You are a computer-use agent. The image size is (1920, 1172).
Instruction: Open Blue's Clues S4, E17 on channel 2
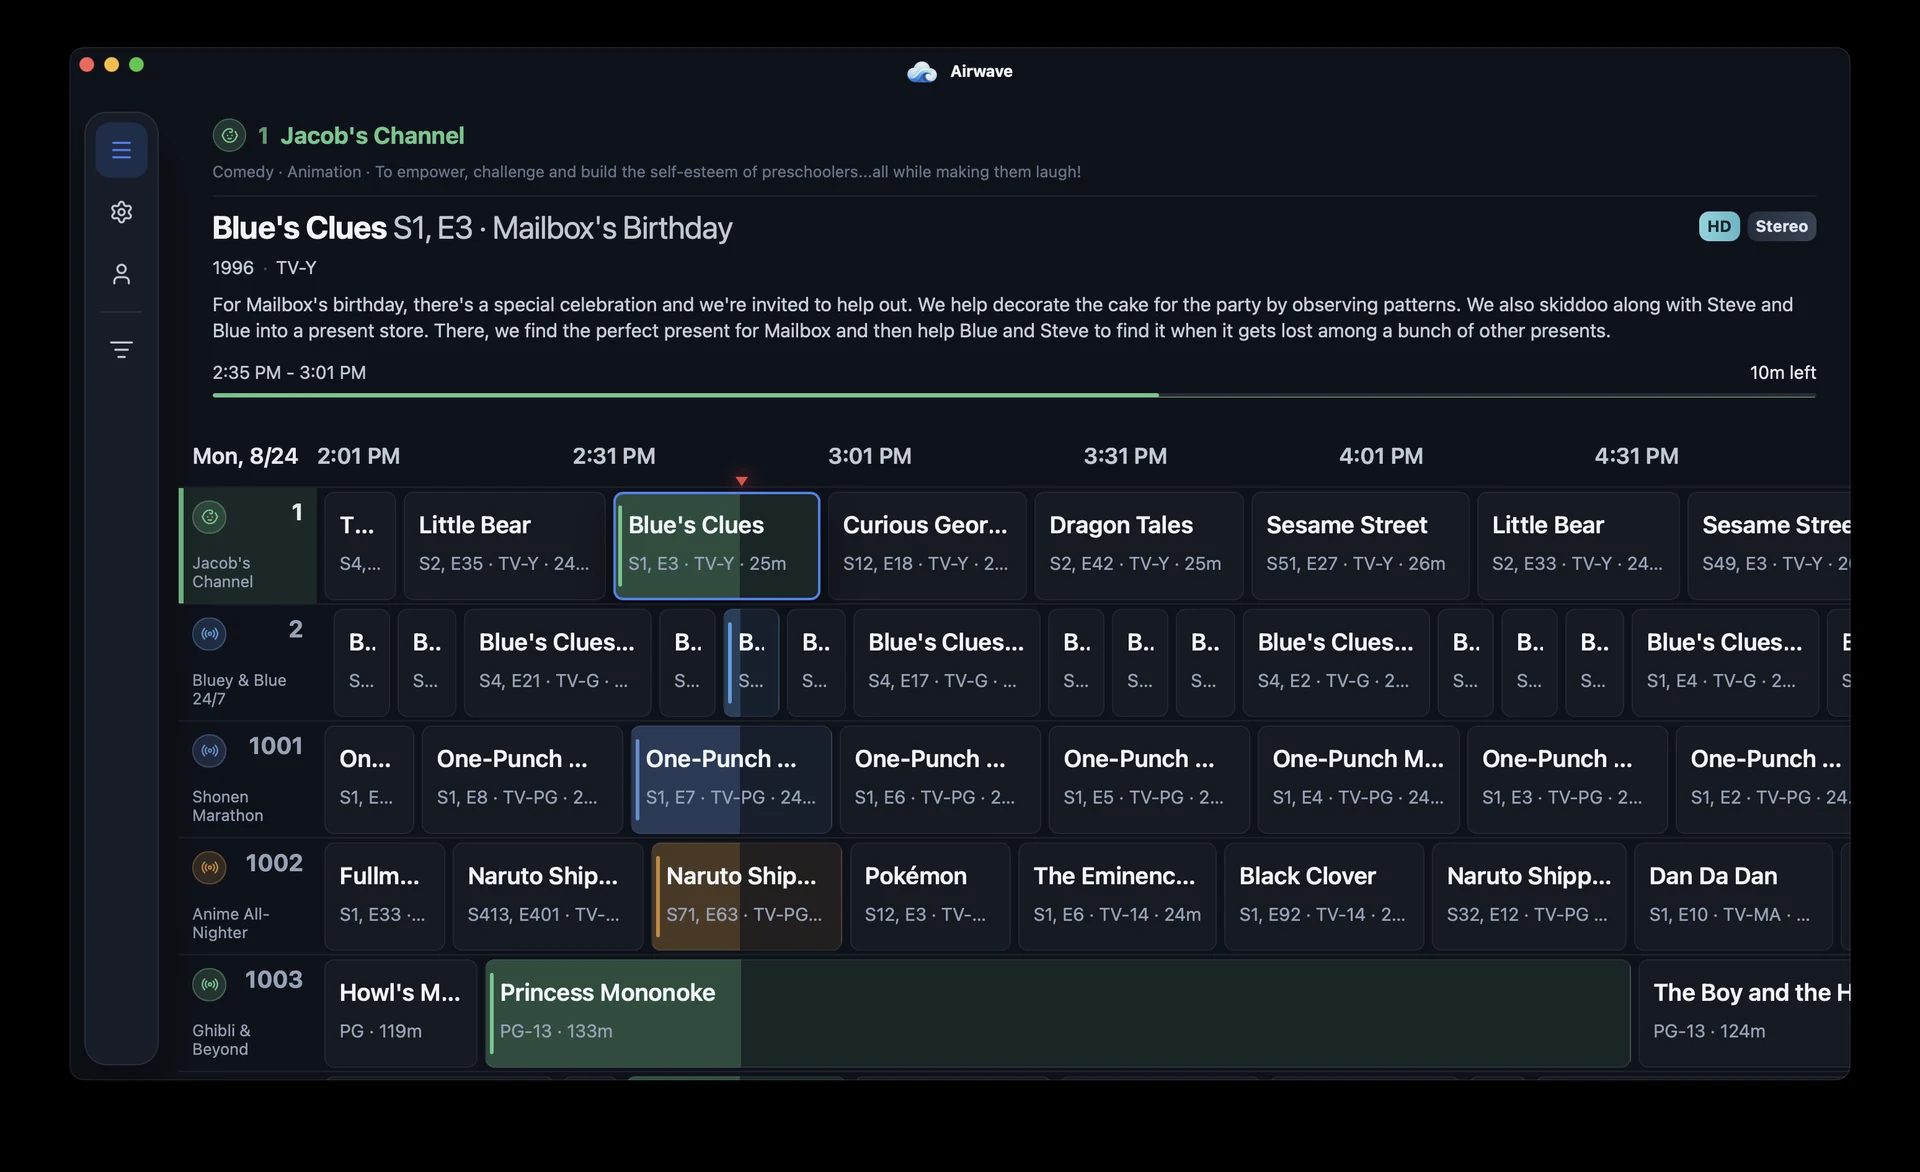[x=946, y=663]
